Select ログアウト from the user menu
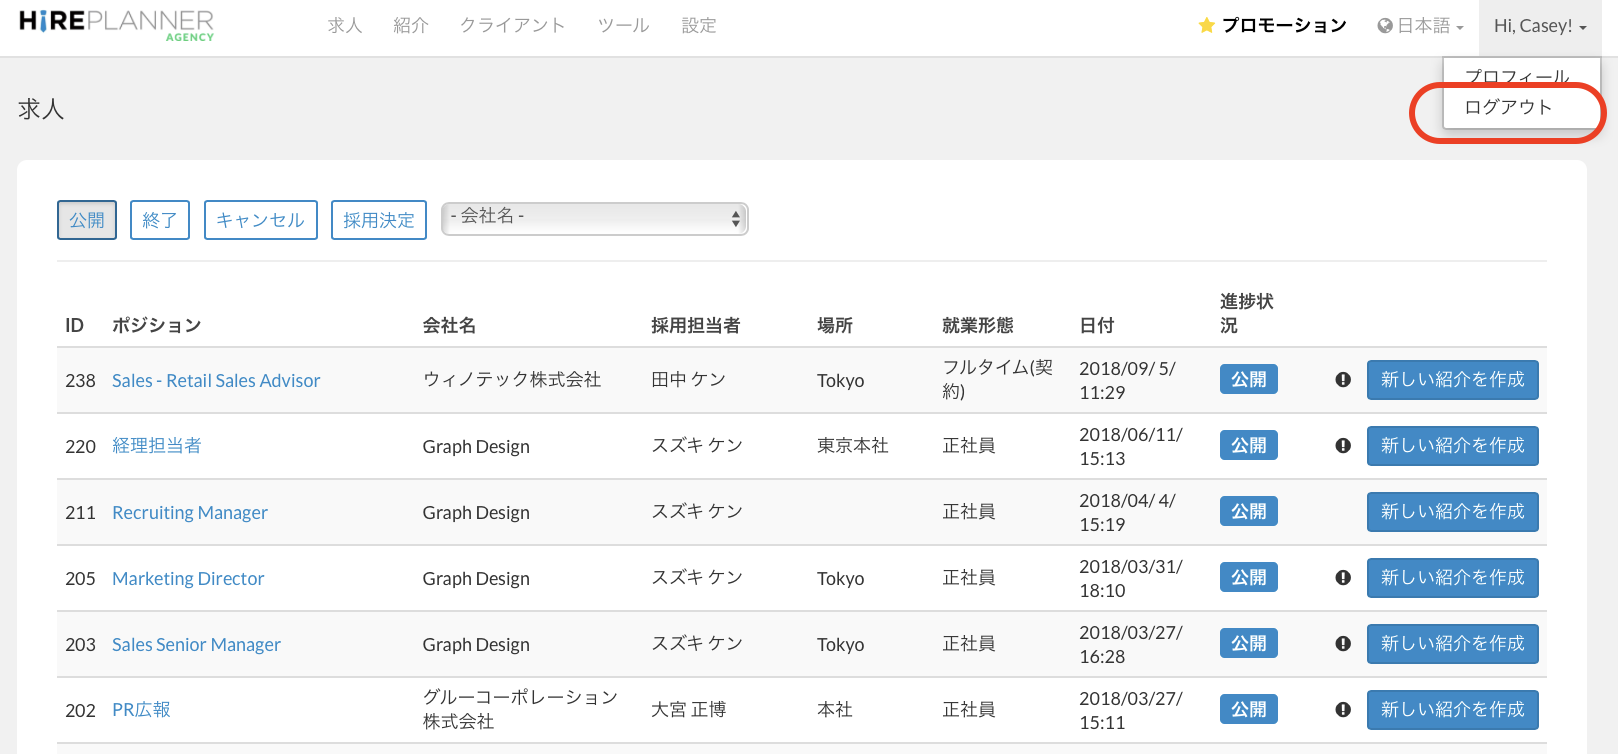Viewport: 1618px width, 754px height. (1508, 108)
